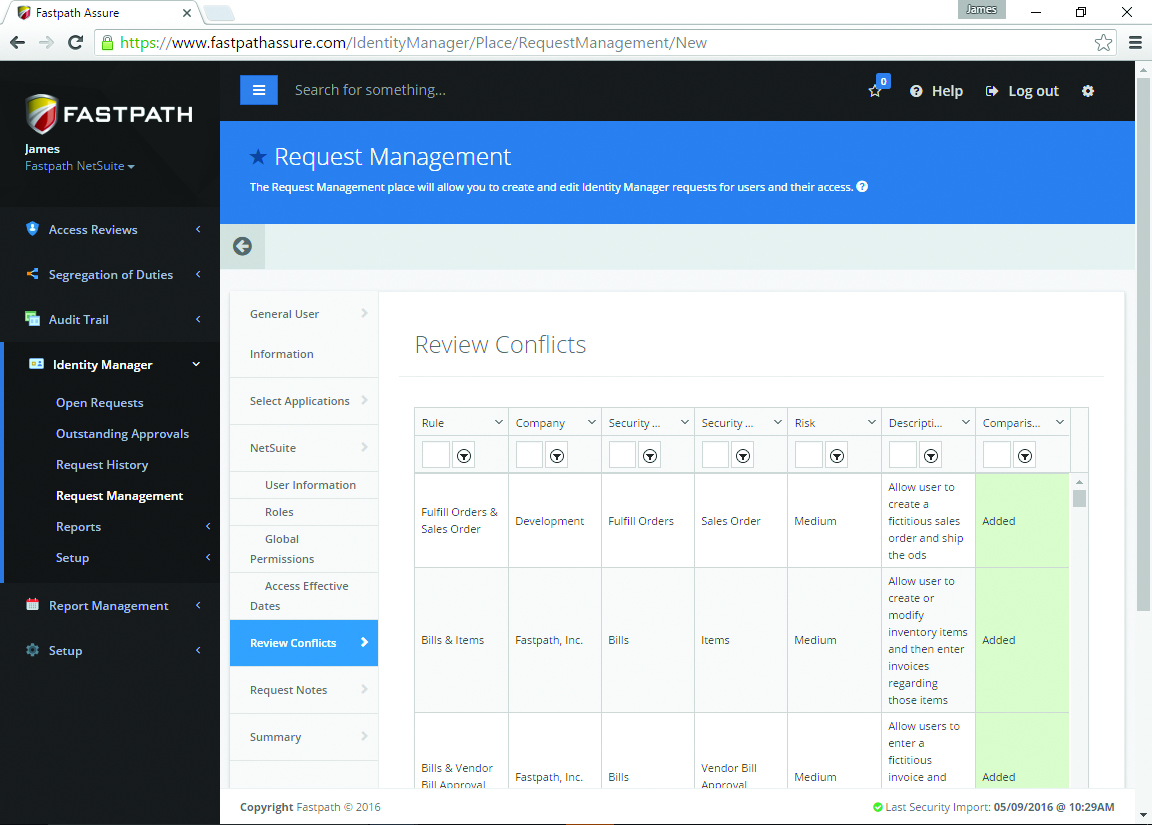Screen dimensions: 1152x825
Task: Click the Report Management calendar icon
Action: point(32,605)
